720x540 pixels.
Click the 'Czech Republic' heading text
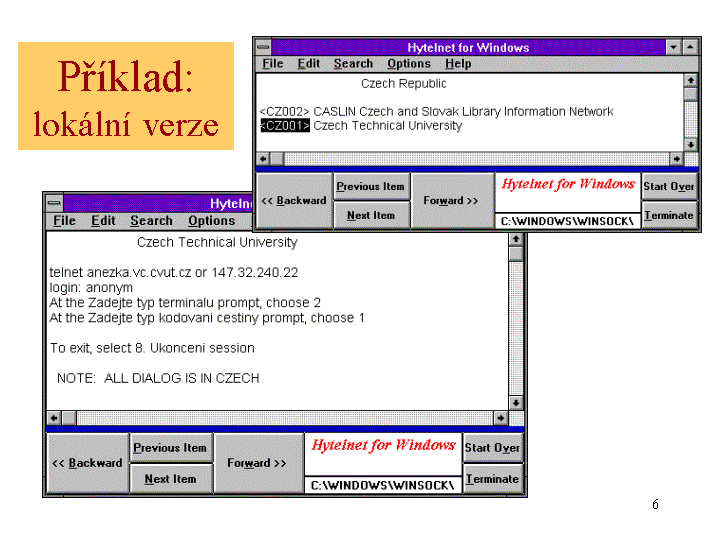click(403, 84)
